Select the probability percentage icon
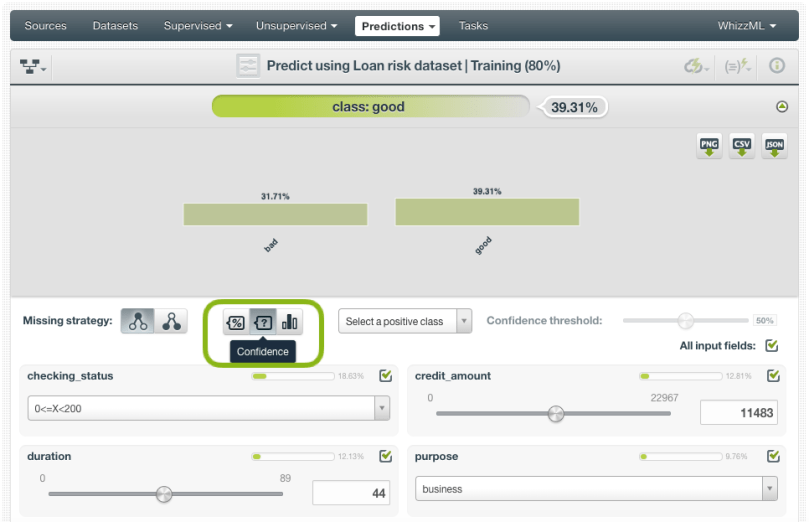 pyautogui.click(x=236, y=322)
